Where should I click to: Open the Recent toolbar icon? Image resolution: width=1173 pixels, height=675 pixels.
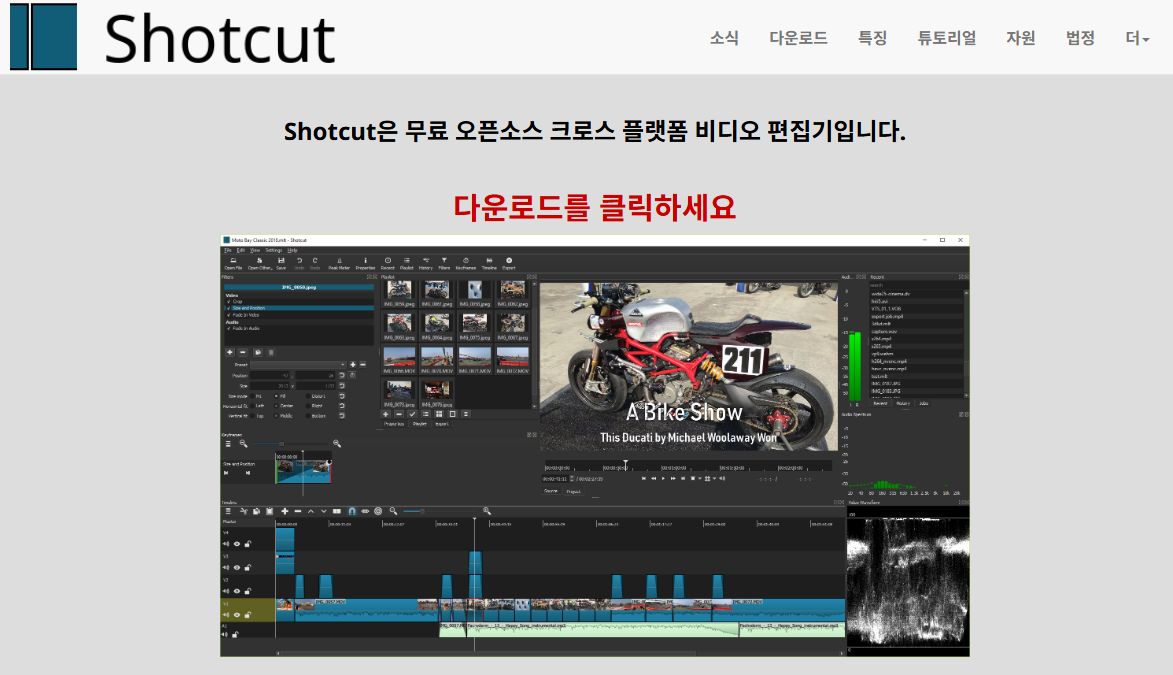[388, 263]
